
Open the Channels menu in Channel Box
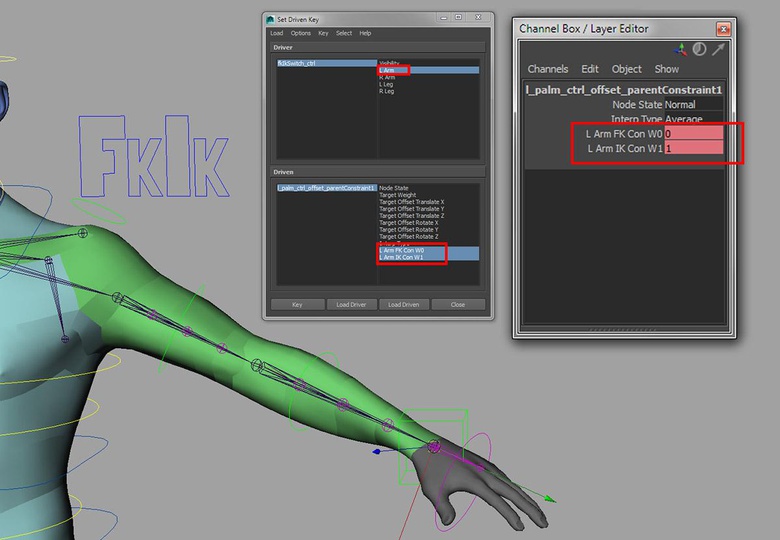(547, 69)
